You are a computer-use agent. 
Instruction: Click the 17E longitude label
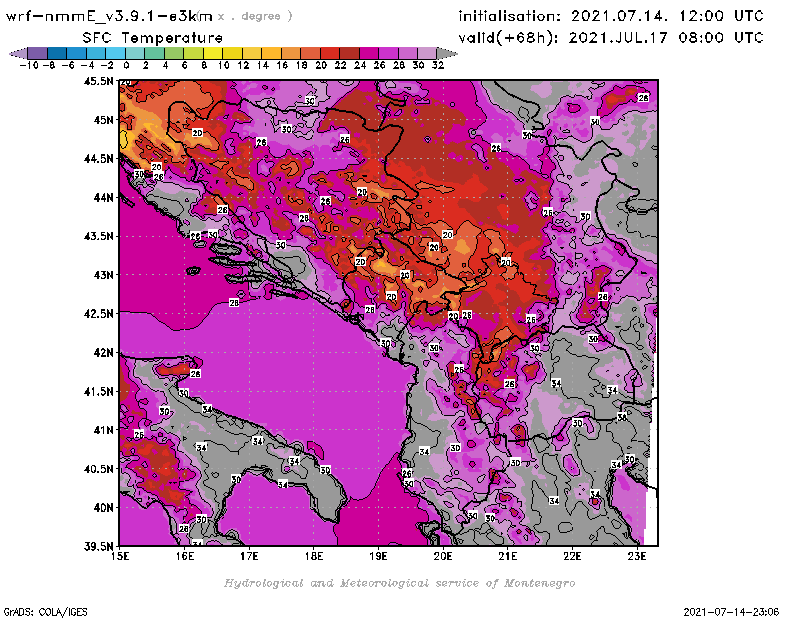pyautogui.click(x=249, y=556)
